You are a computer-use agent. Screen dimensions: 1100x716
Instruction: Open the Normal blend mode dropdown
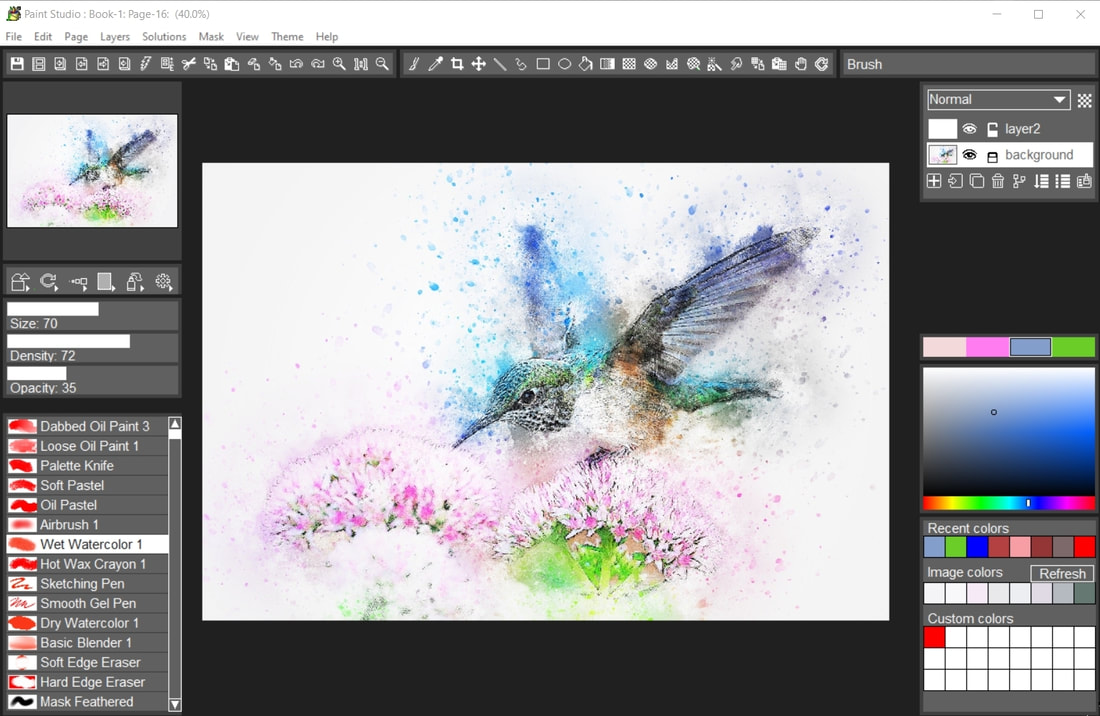pyautogui.click(x=998, y=100)
